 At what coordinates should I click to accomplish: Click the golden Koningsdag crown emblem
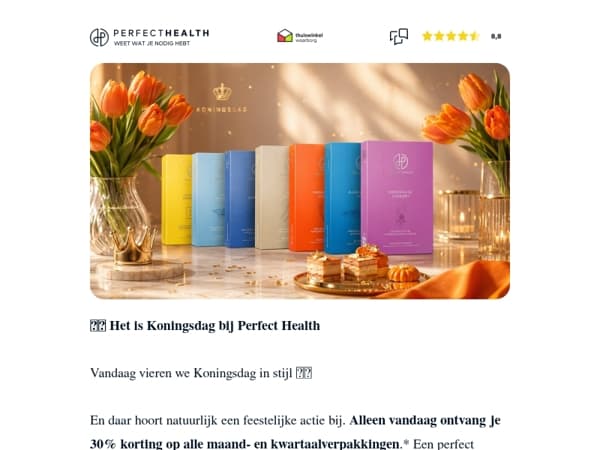(222, 92)
